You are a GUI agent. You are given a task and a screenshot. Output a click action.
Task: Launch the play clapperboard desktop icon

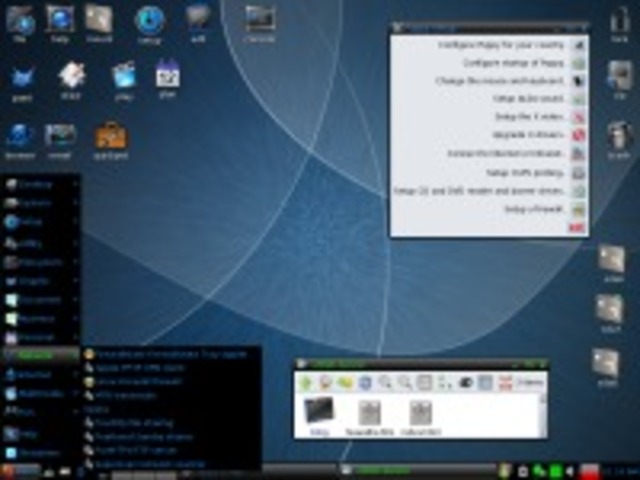click(123, 81)
